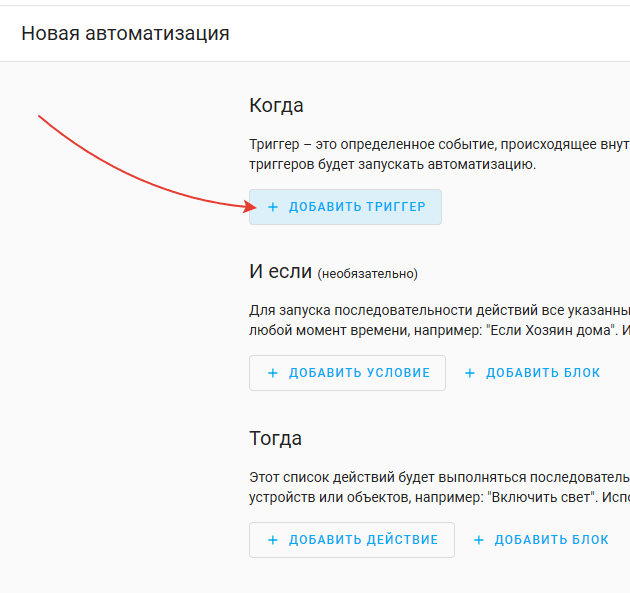The image size is (630, 593).
Task: Click the Добавить действие button
Action: click(351, 540)
